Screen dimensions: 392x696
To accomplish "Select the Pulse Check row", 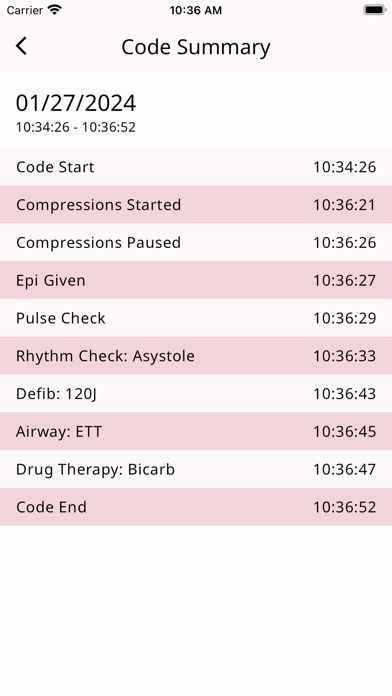I will 196,318.
